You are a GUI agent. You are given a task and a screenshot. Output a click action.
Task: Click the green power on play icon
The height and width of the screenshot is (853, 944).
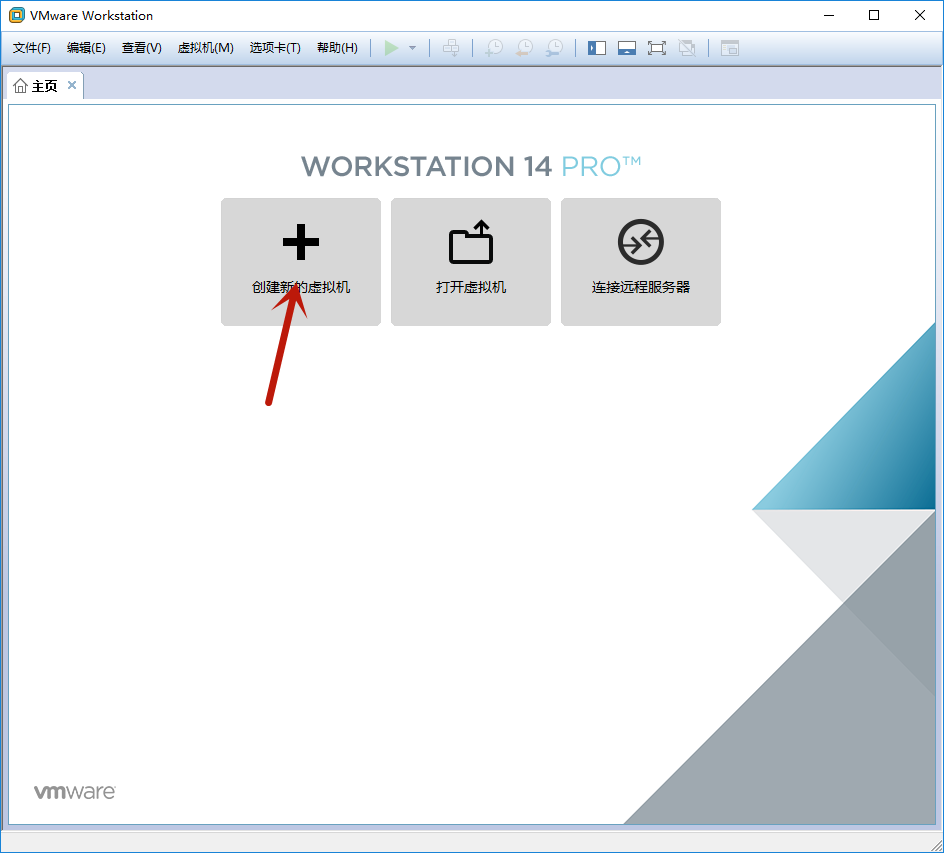pyautogui.click(x=391, y=48)
